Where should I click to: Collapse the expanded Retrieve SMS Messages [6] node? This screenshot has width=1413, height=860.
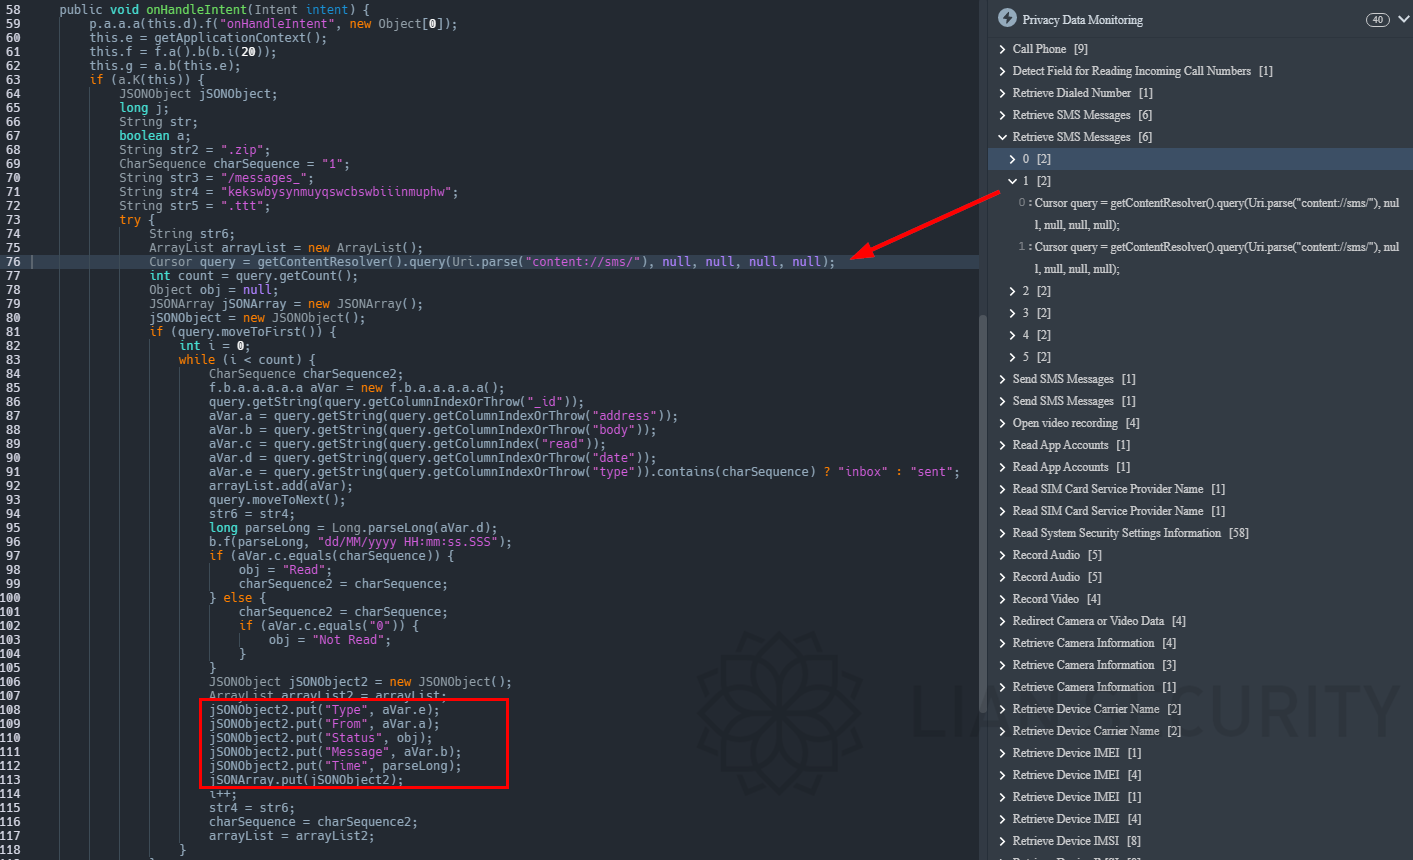pyautogui.click(x=1003, y=137)
